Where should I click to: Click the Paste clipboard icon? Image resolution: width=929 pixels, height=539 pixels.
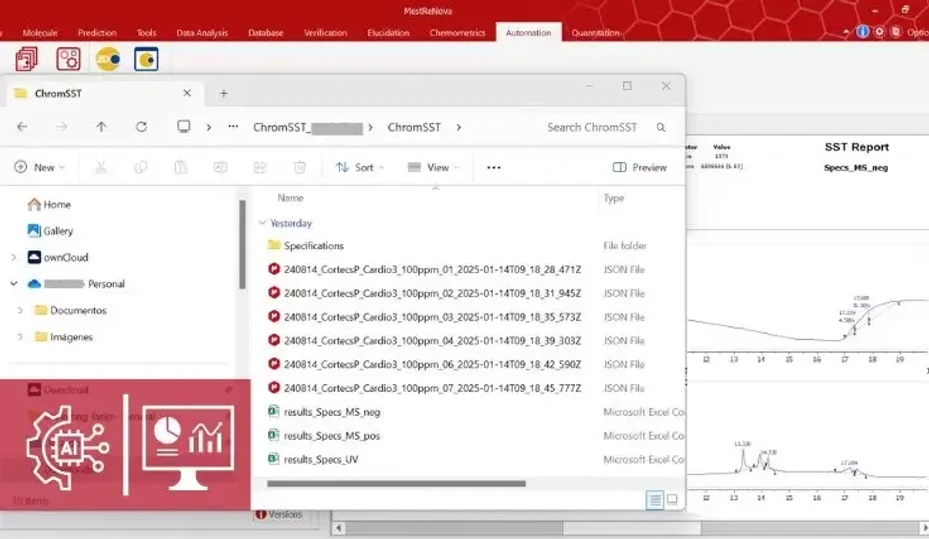pos(180,168)
